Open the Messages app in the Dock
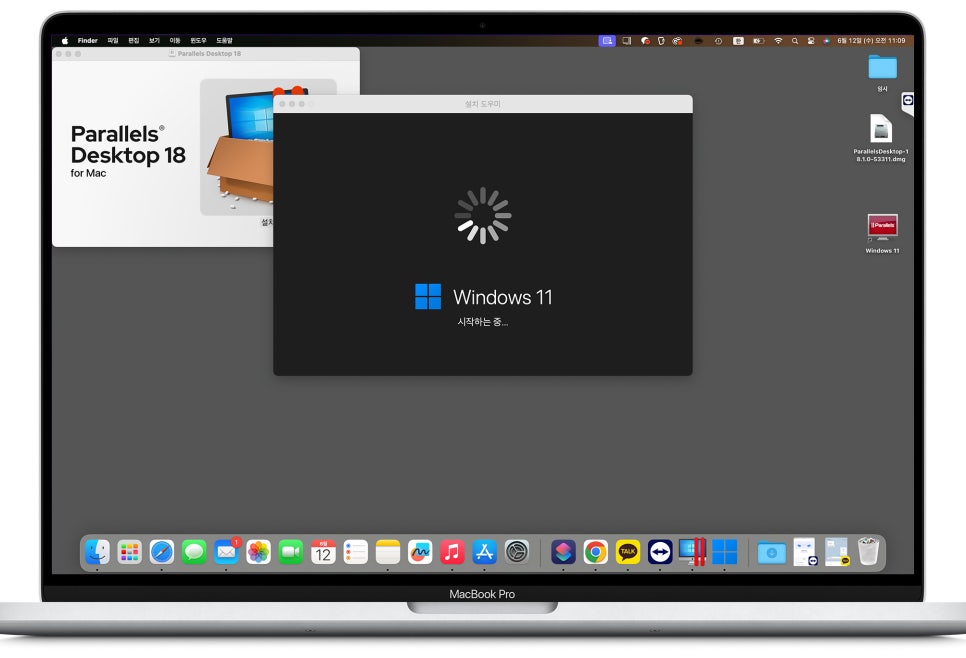966x658 pixels. coord(194,552)
